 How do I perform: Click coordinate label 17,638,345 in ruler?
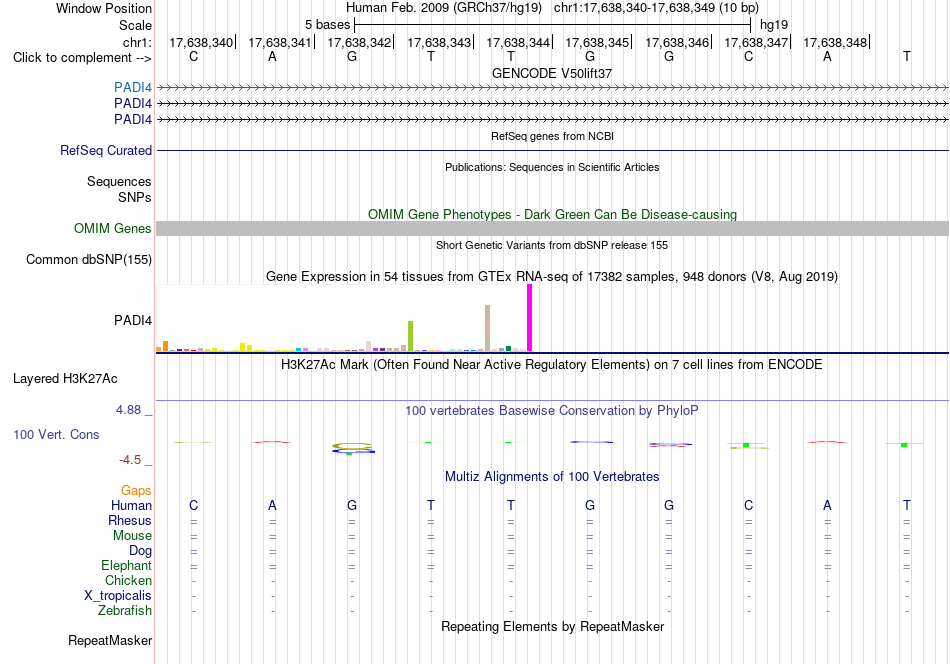coord(597,42)
